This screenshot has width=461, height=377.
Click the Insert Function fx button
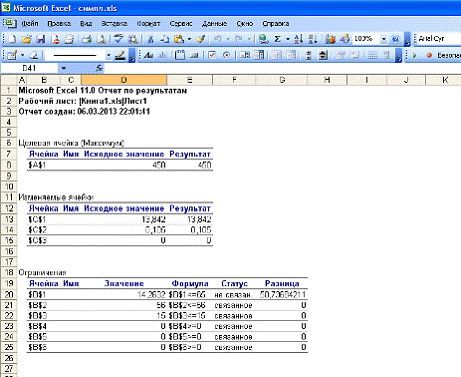[x=99, y=68]
